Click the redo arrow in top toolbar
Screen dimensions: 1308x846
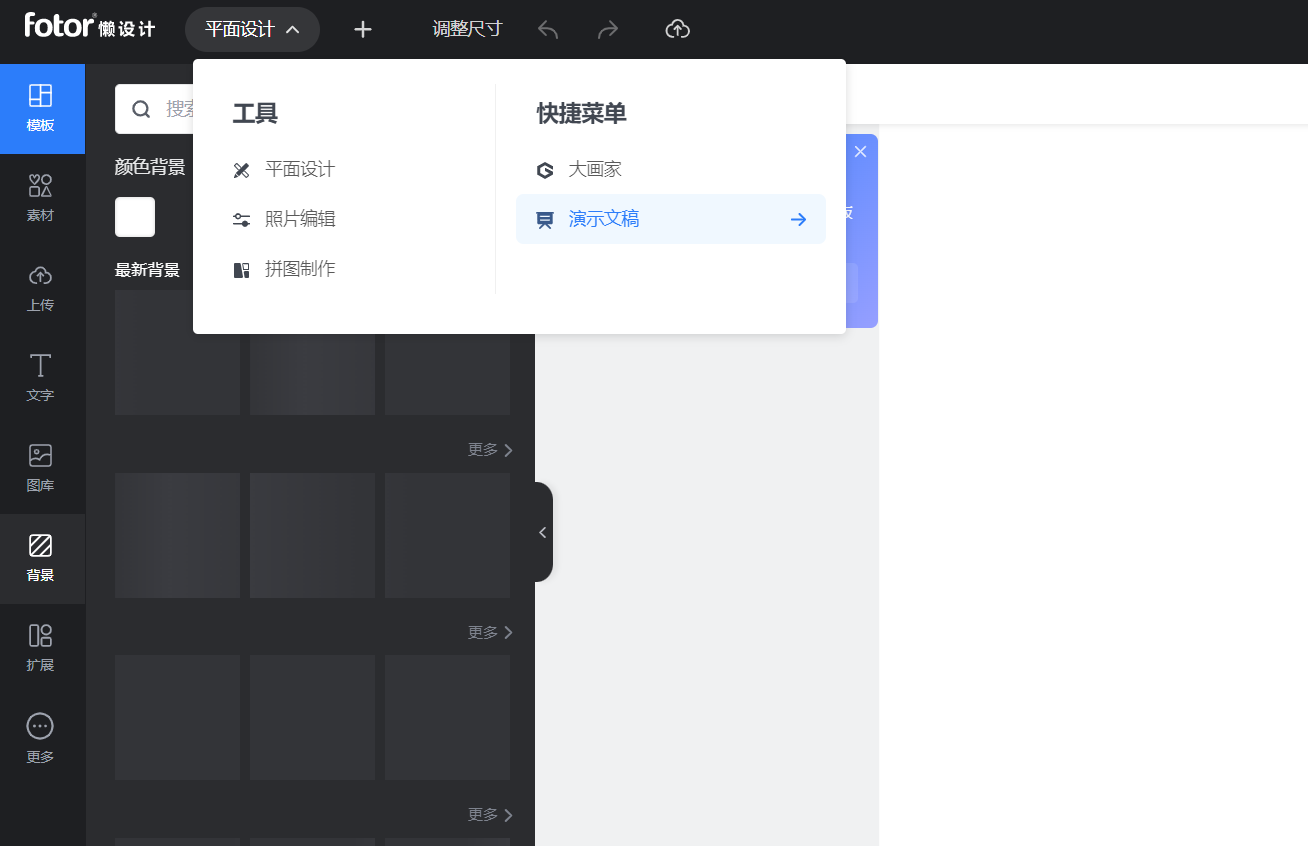click(x=608, y=30)
